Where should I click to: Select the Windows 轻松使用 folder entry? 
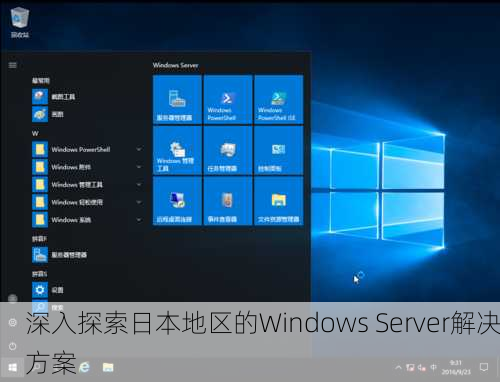[88, 202]
